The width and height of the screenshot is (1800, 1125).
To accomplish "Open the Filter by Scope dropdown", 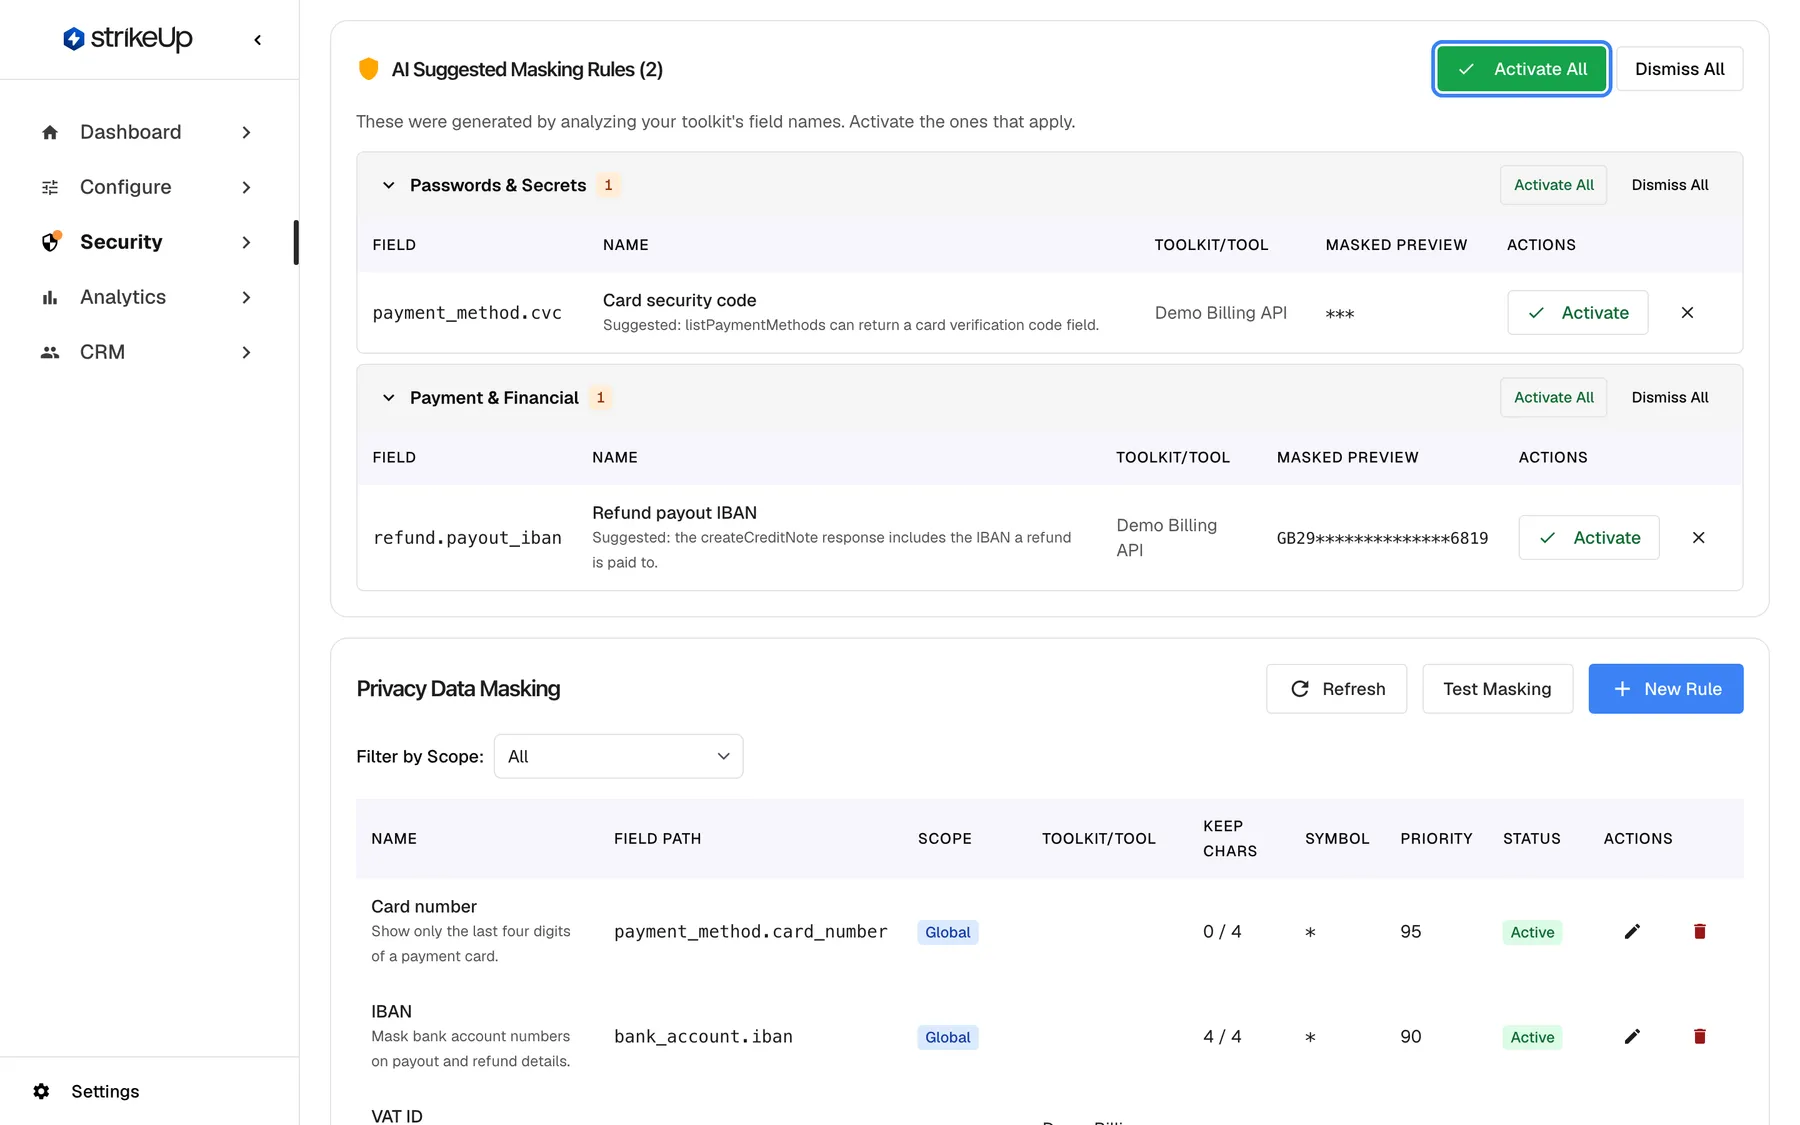I will 618,756.
